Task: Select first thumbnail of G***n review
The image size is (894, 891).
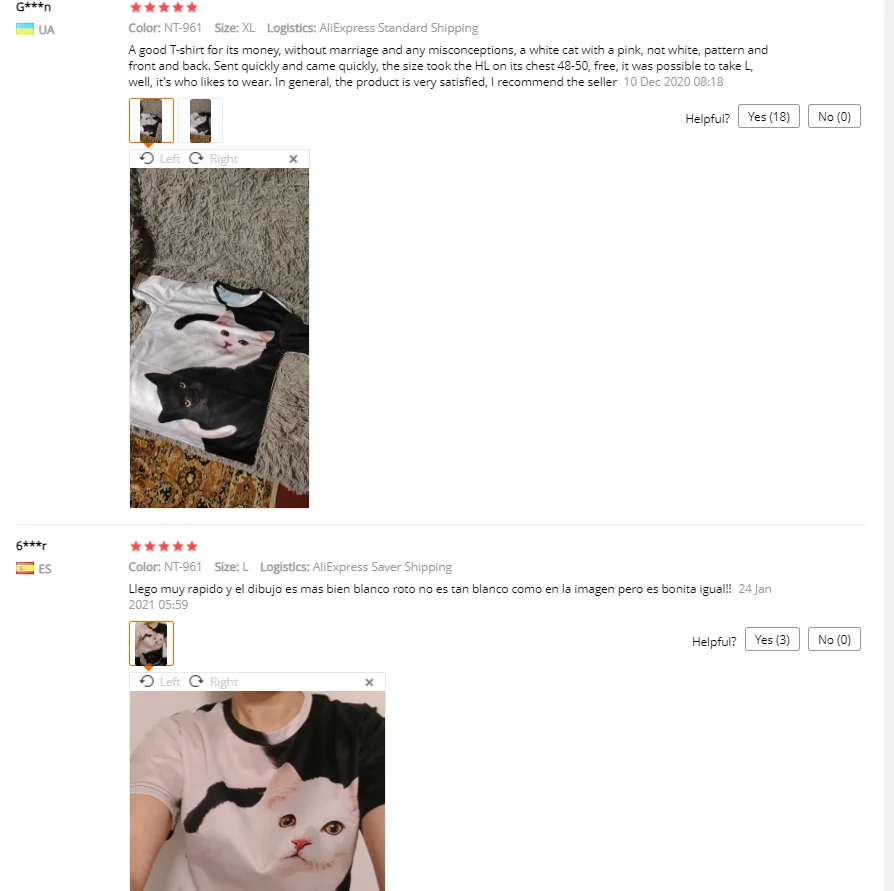Action: coord(151,120)
